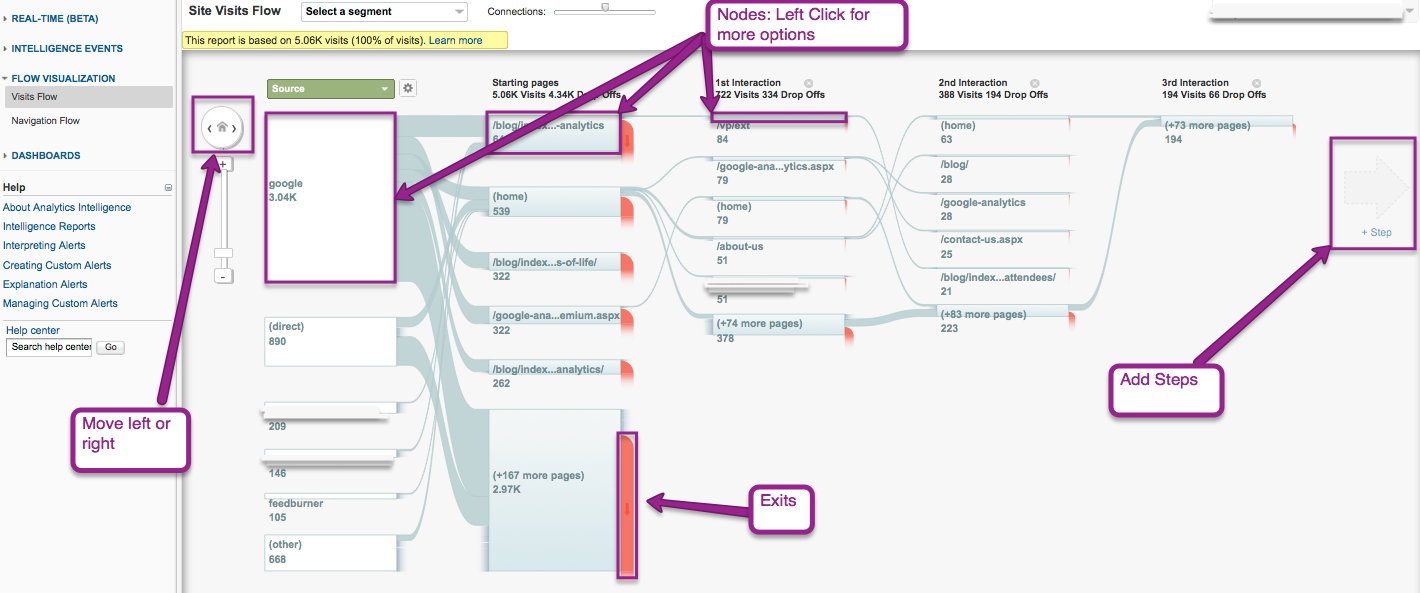
Task: Select the (+167 more pages) starting node
Action: pyautogui.click(x=555, y=490)
